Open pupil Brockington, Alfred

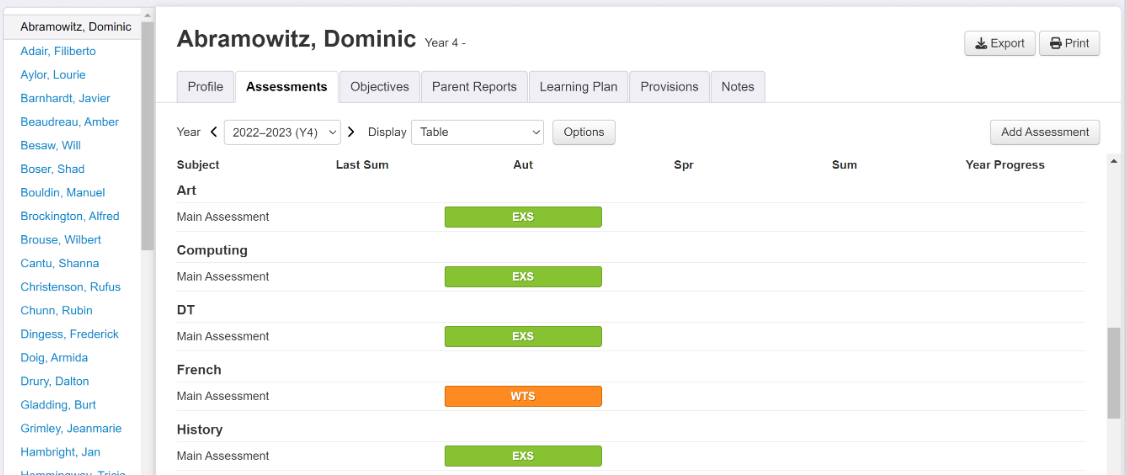[69, 216]
